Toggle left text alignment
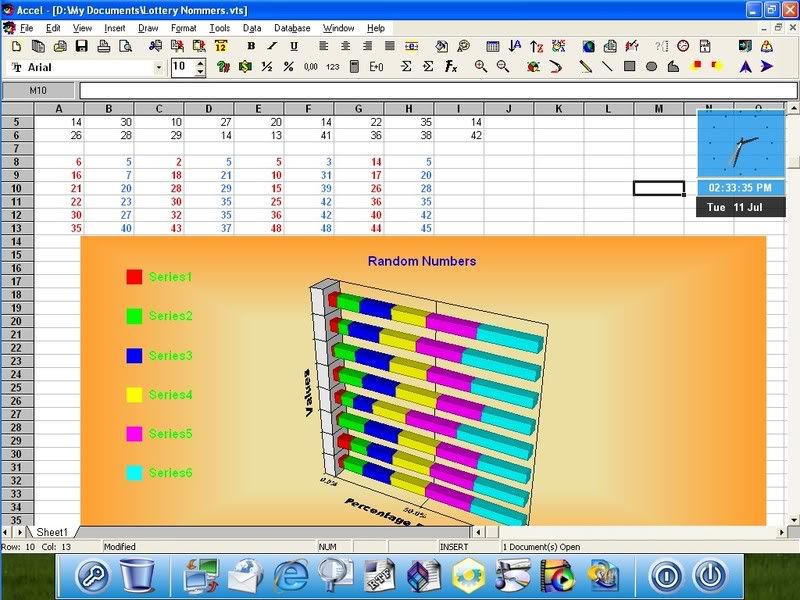Screen dimensions: 800x600 pyautogui.click(x=323, y=46)
